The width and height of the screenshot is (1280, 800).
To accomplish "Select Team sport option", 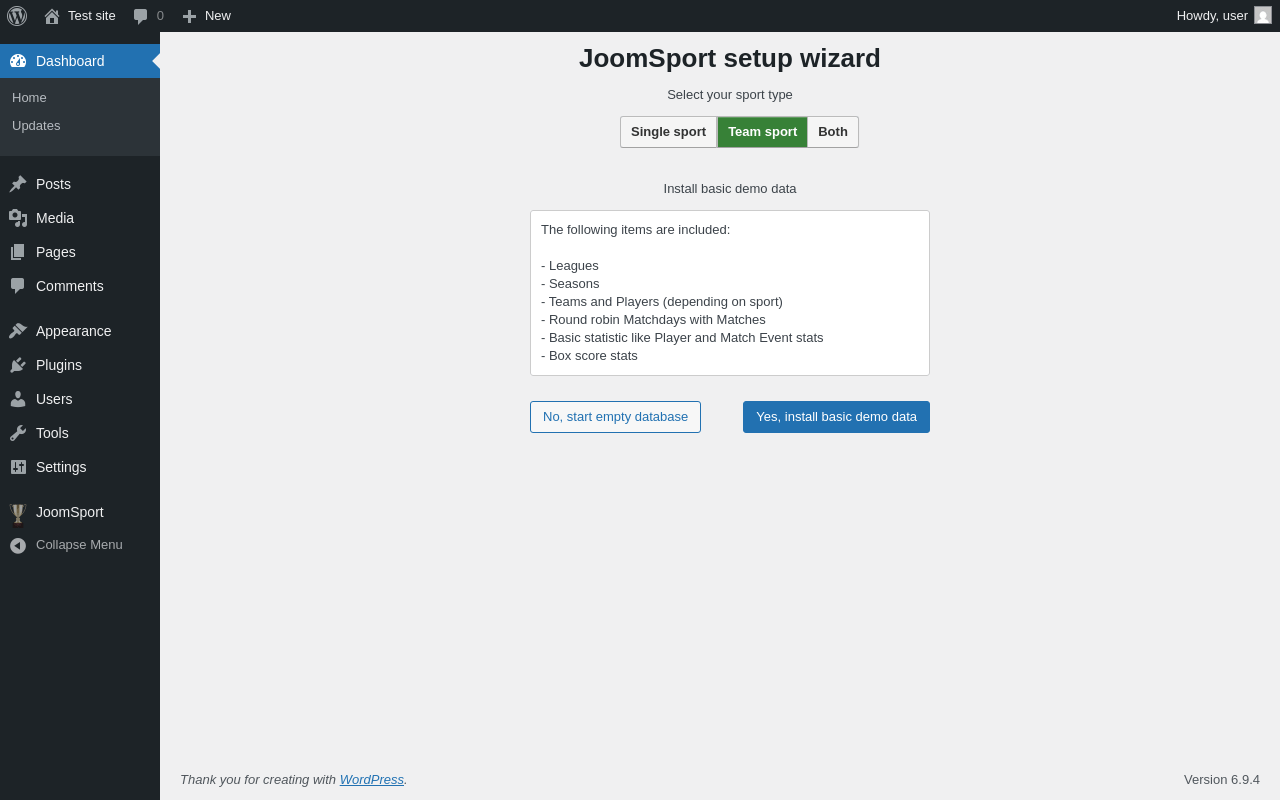I will tap(762, 132).
